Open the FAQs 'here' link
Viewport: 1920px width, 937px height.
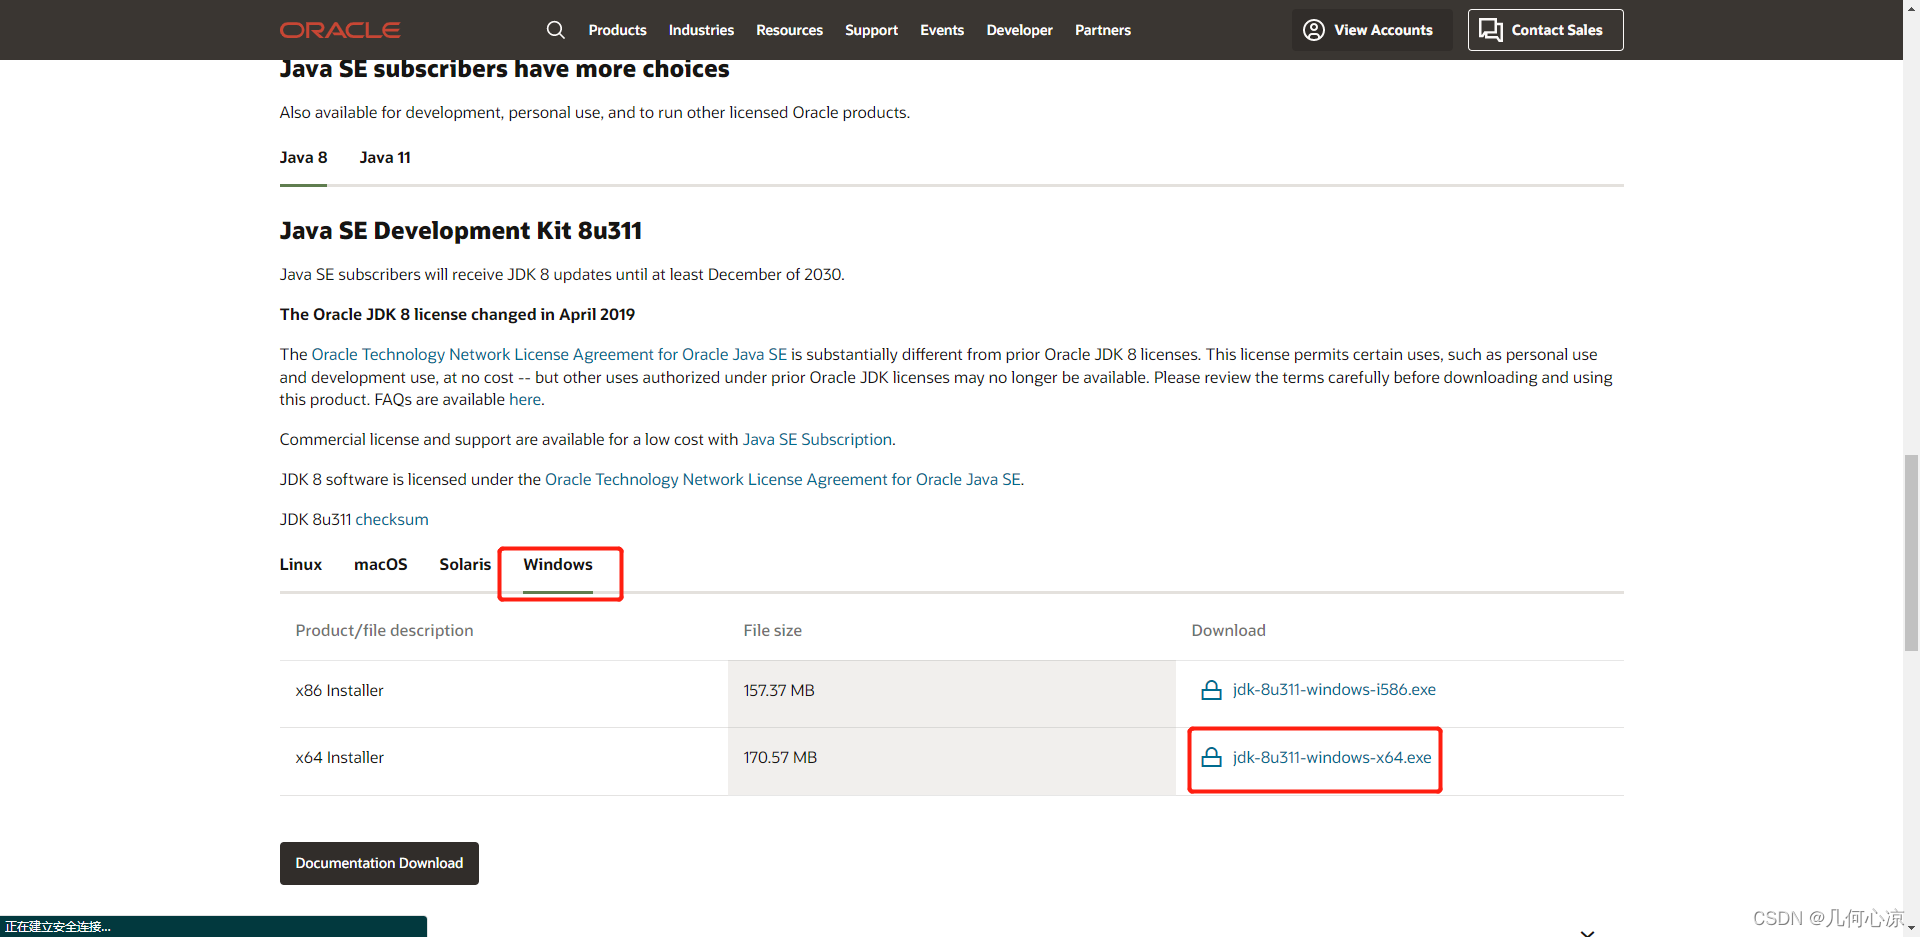pos(525,400)
